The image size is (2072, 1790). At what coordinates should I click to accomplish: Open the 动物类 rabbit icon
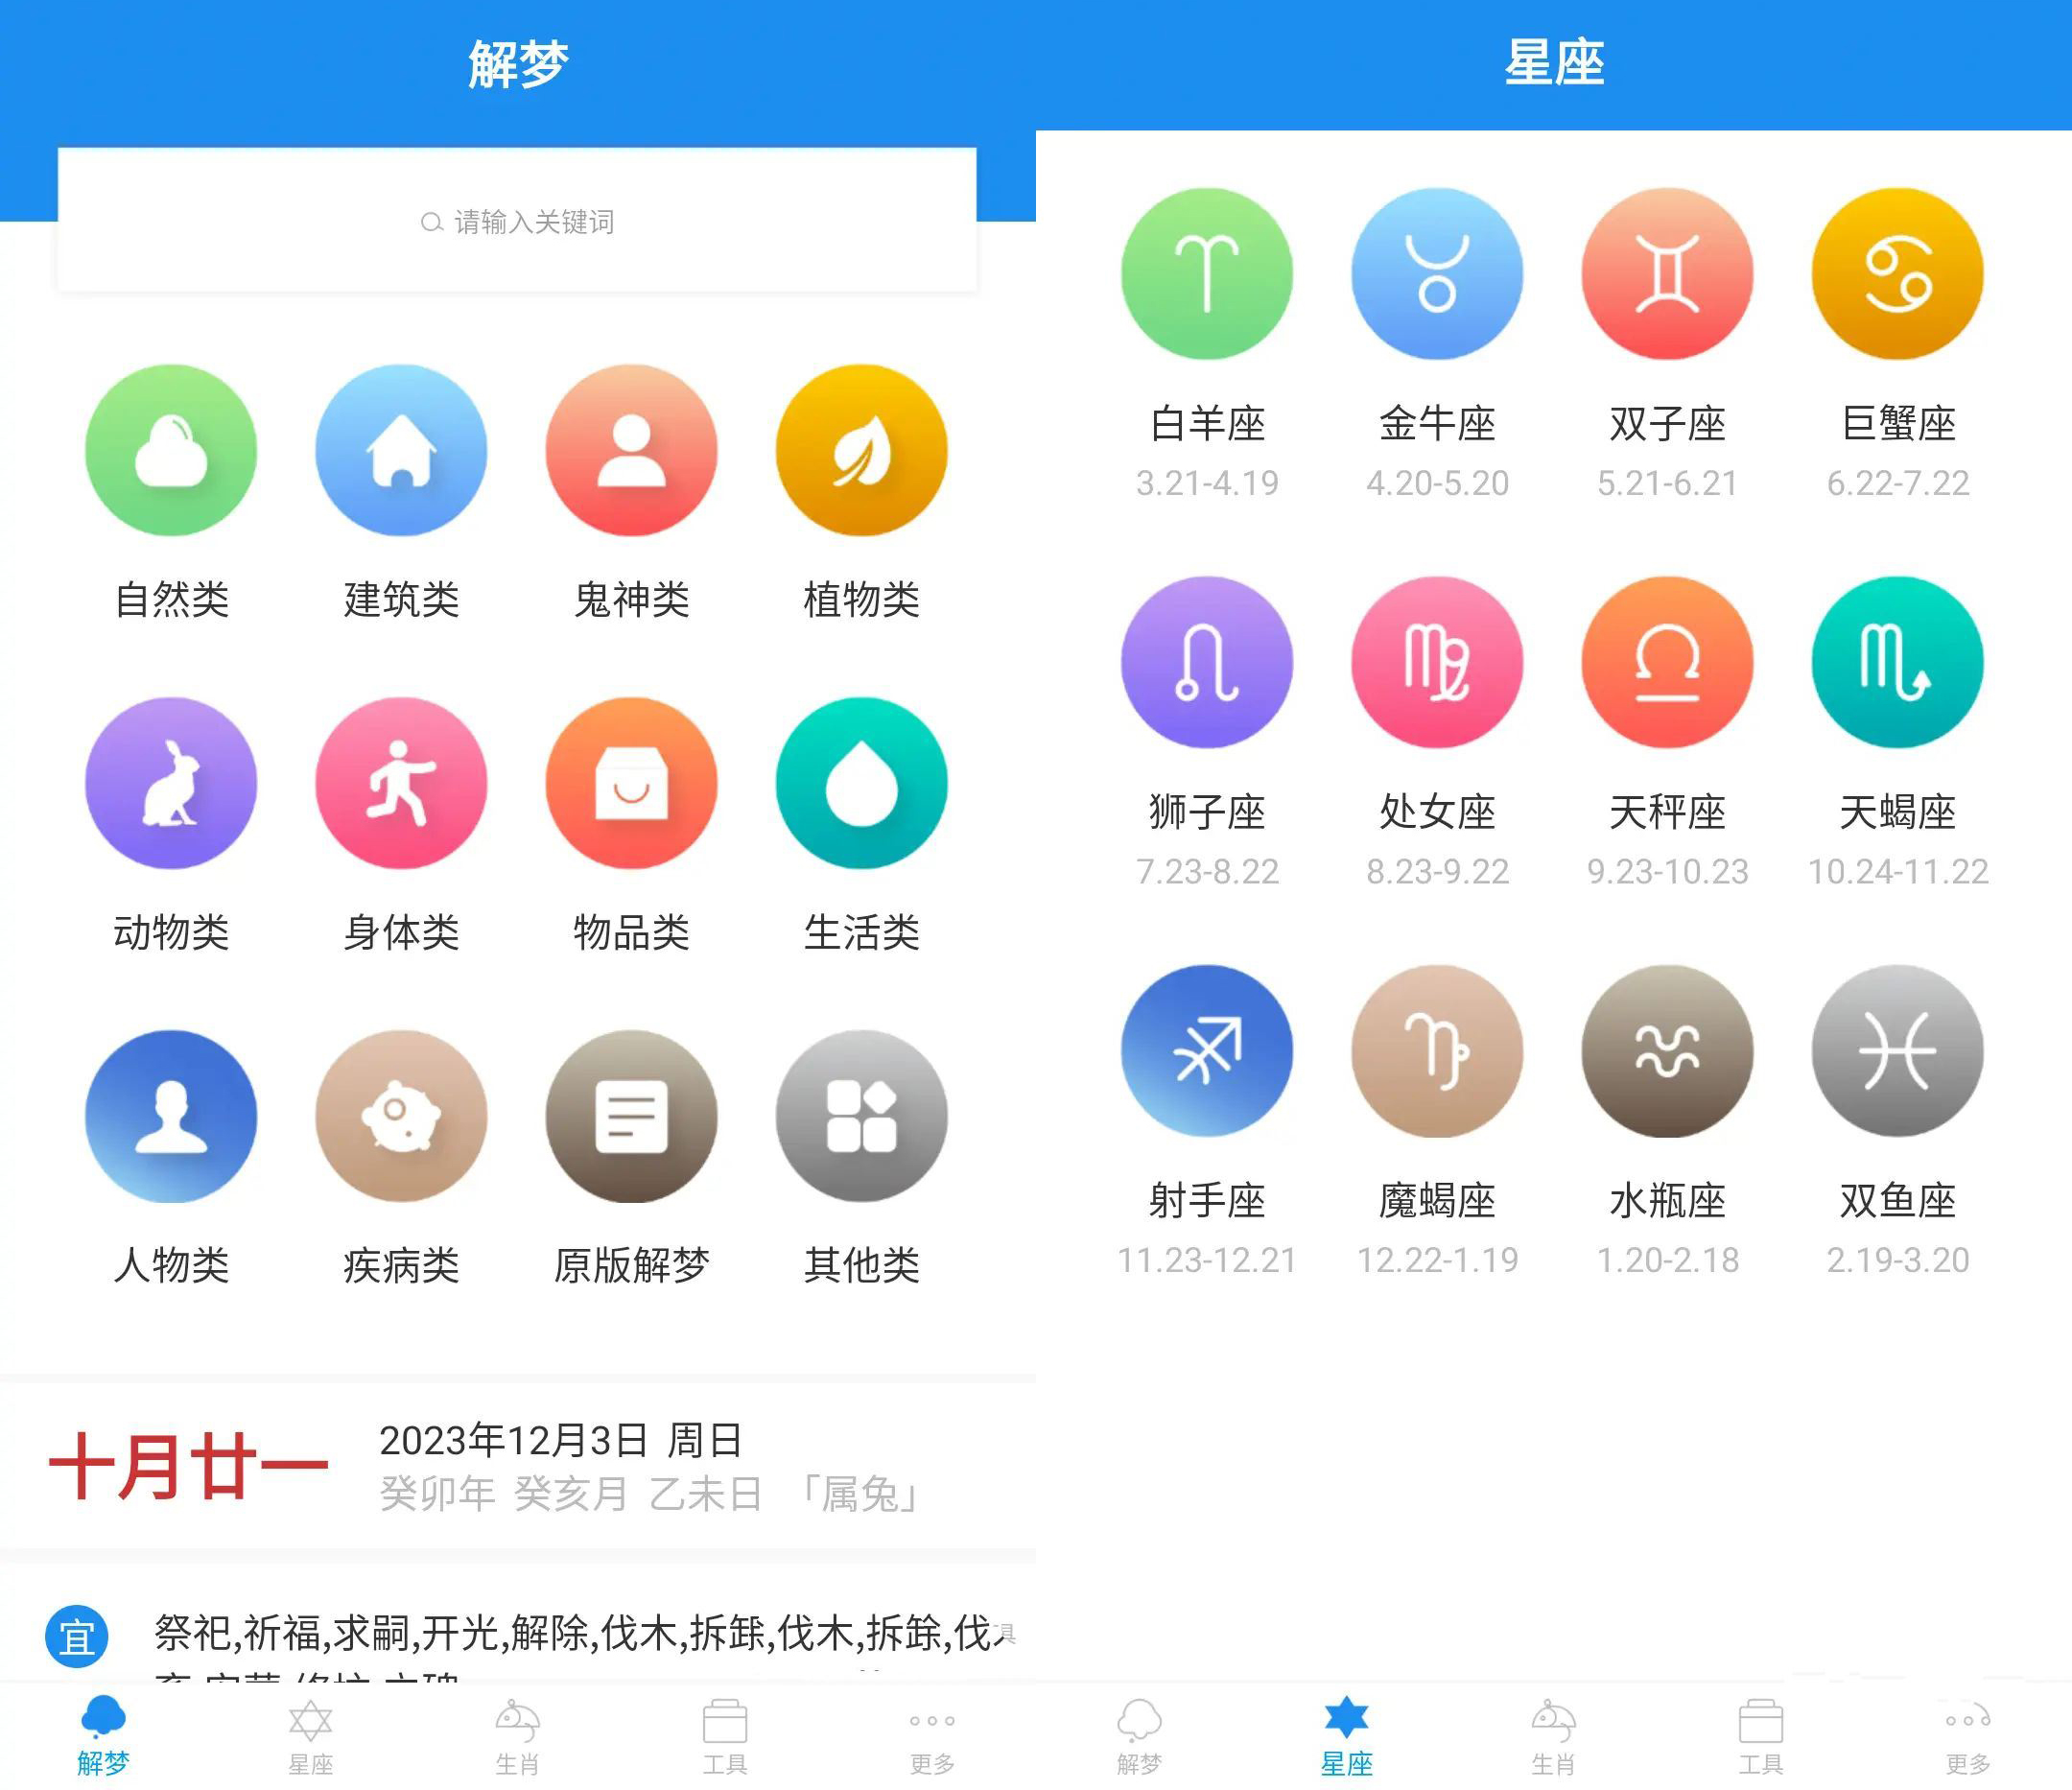171,783
